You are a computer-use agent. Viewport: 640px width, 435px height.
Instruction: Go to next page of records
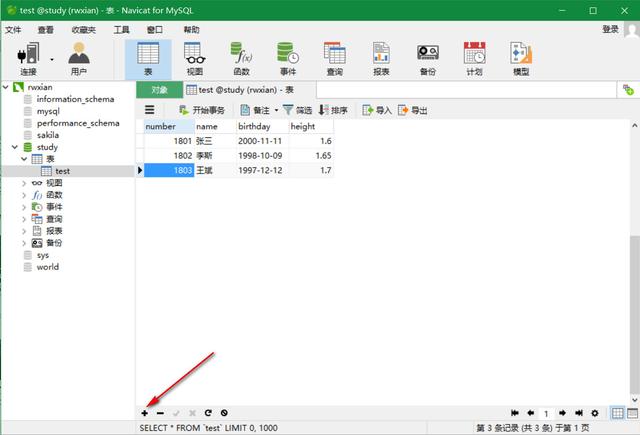tap(562, 413)
